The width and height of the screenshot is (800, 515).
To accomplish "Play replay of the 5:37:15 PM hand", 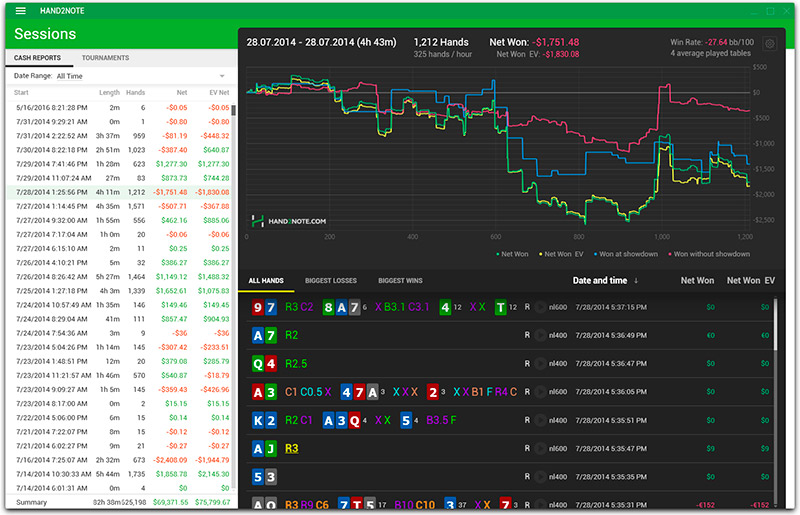I will point(541,308).
